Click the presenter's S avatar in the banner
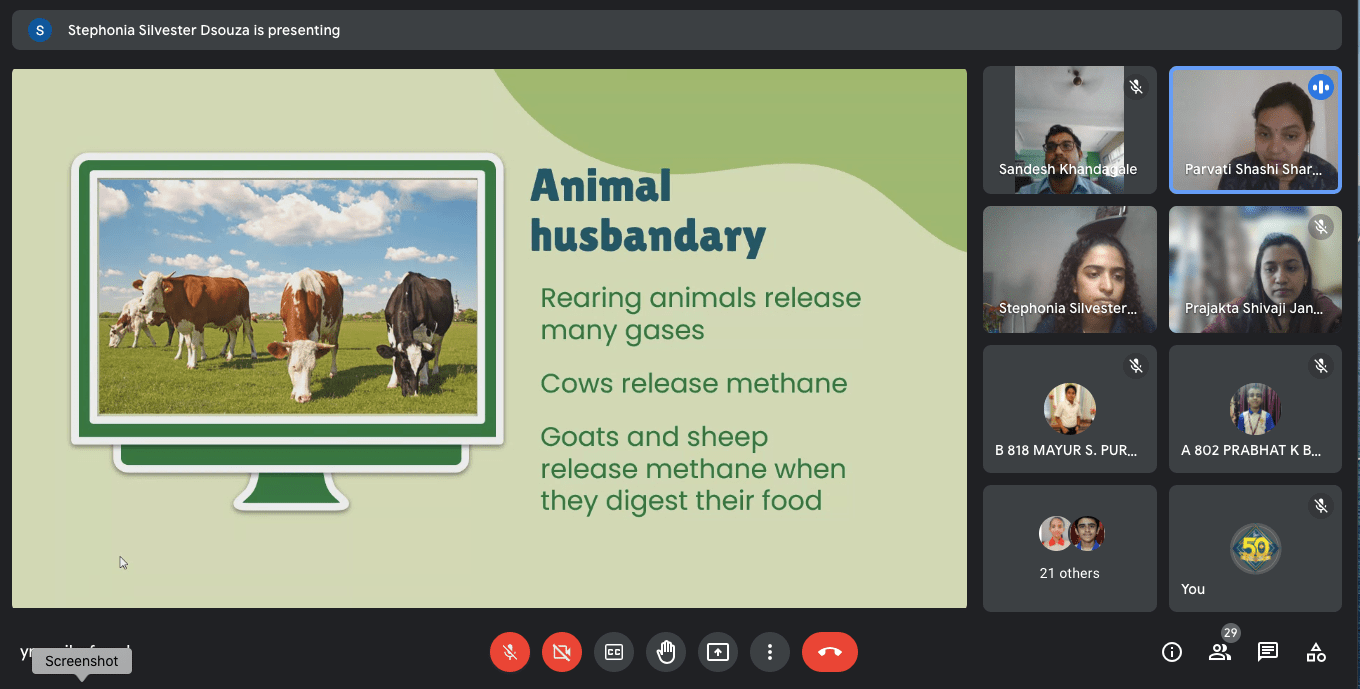Viewport: 1360px width, 689px height. [40, 30]
